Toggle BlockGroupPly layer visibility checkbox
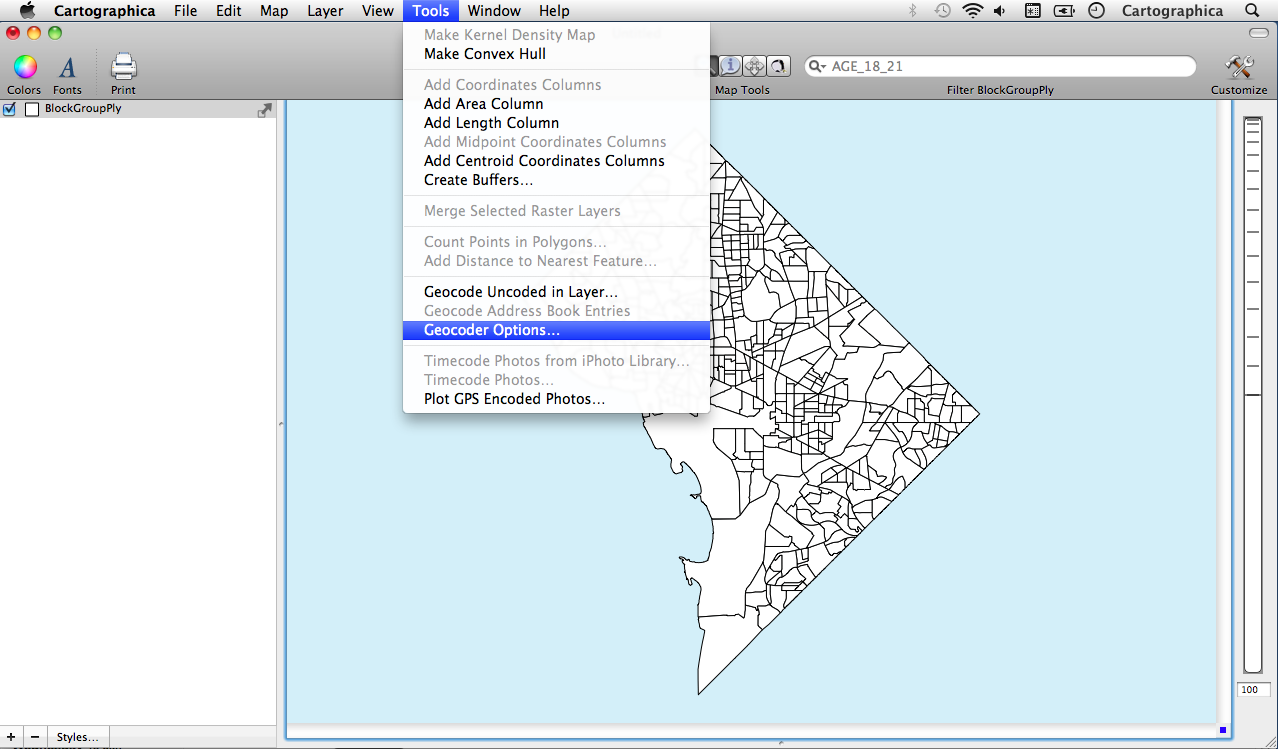Screen dimensions: 1278x749 pos(10,109)
